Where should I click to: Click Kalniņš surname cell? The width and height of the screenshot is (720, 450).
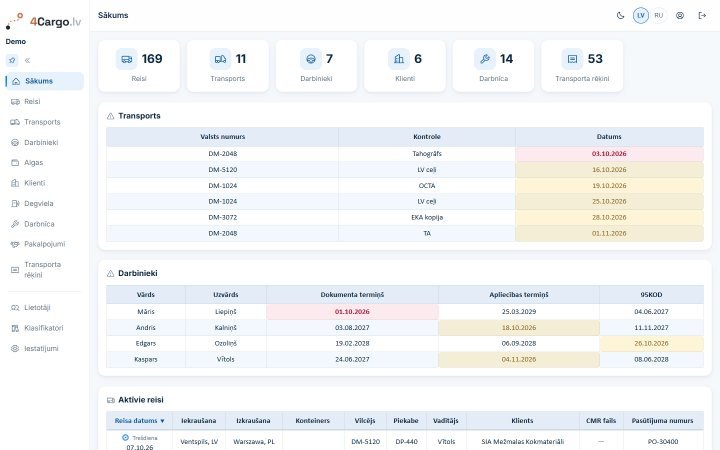[x=225, y=328]
